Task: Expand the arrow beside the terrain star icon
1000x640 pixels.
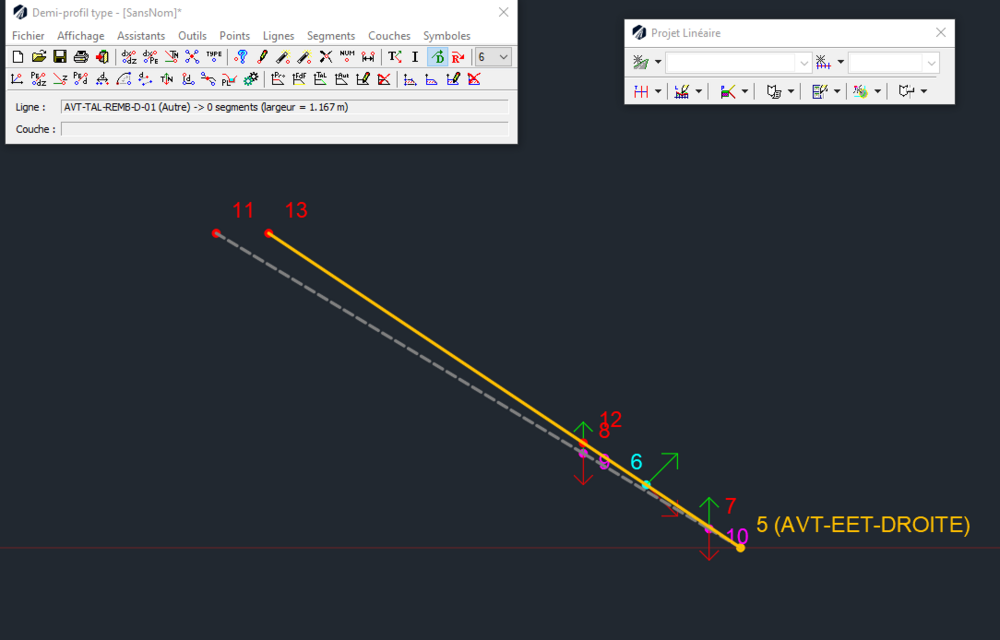Action: [x=658, y=62]
